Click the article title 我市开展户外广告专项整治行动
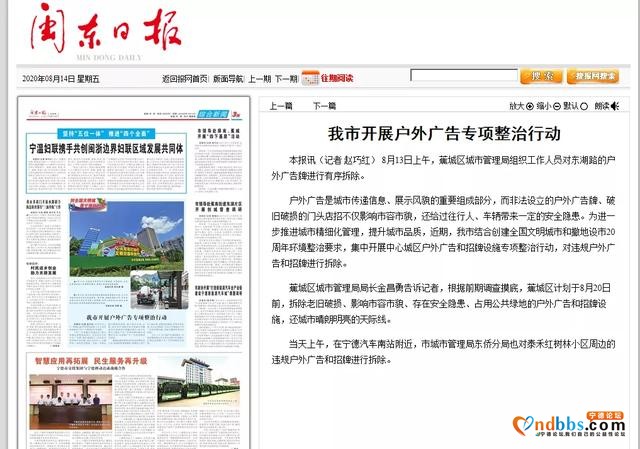Viewport: 640px width, 449px height. pos(444,133)
